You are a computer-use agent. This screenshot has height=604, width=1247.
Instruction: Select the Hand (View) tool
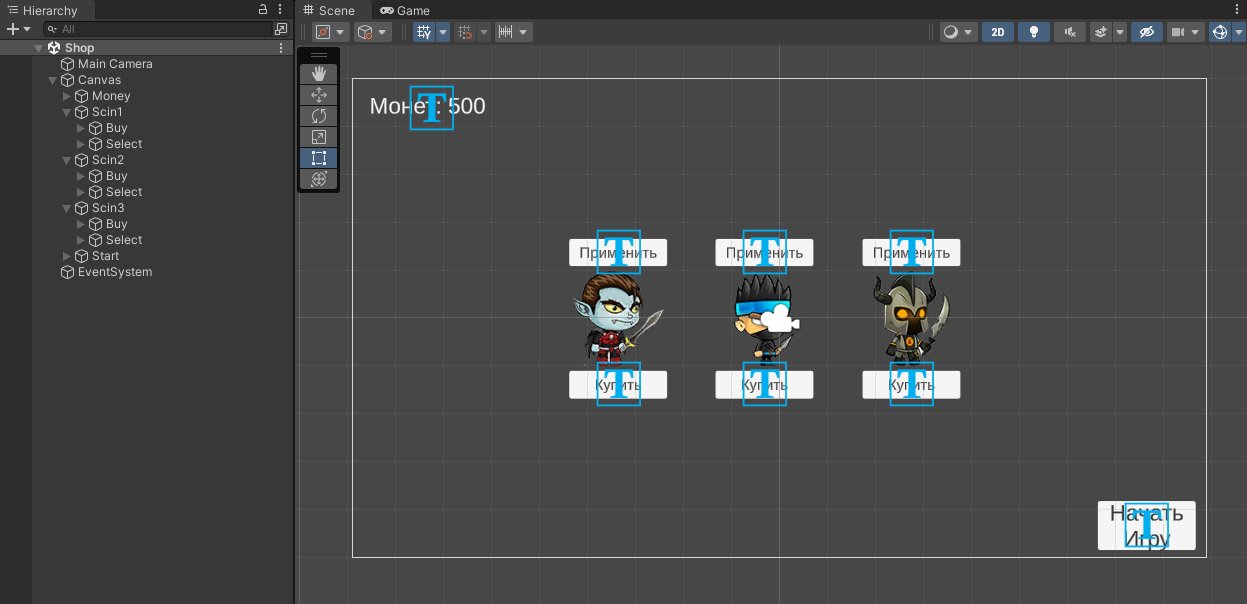coord(319,74)
